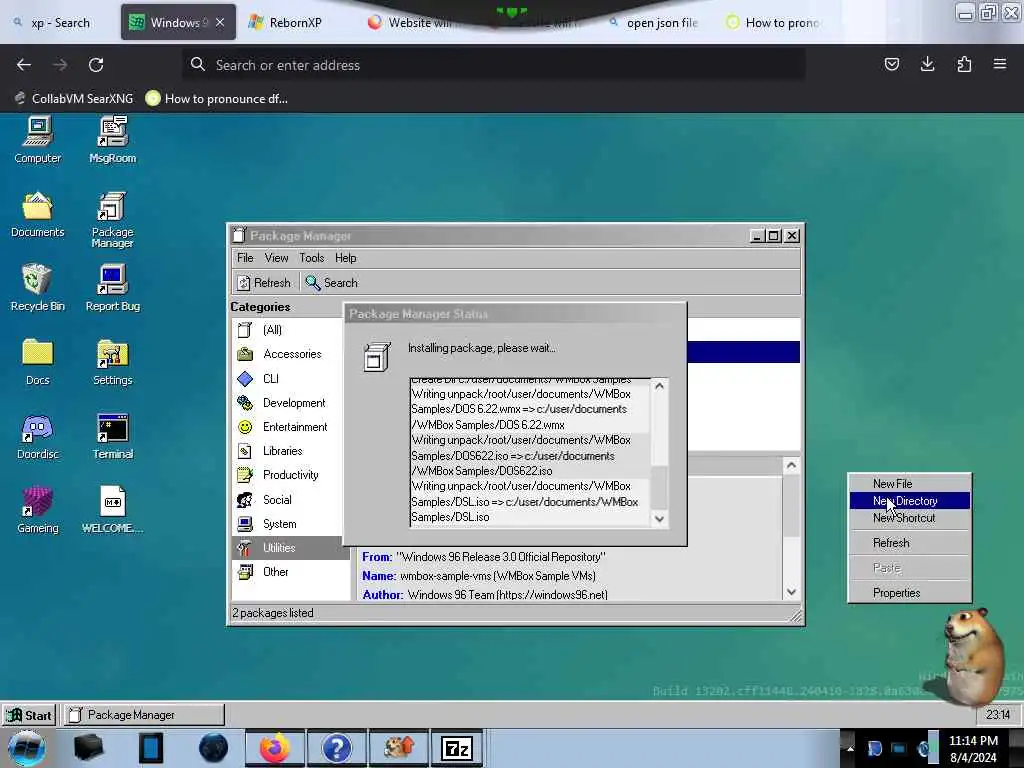The width and height of the screenshot is (1024, 768).
Task: Select the CLI category
Action: pos(287,379)
